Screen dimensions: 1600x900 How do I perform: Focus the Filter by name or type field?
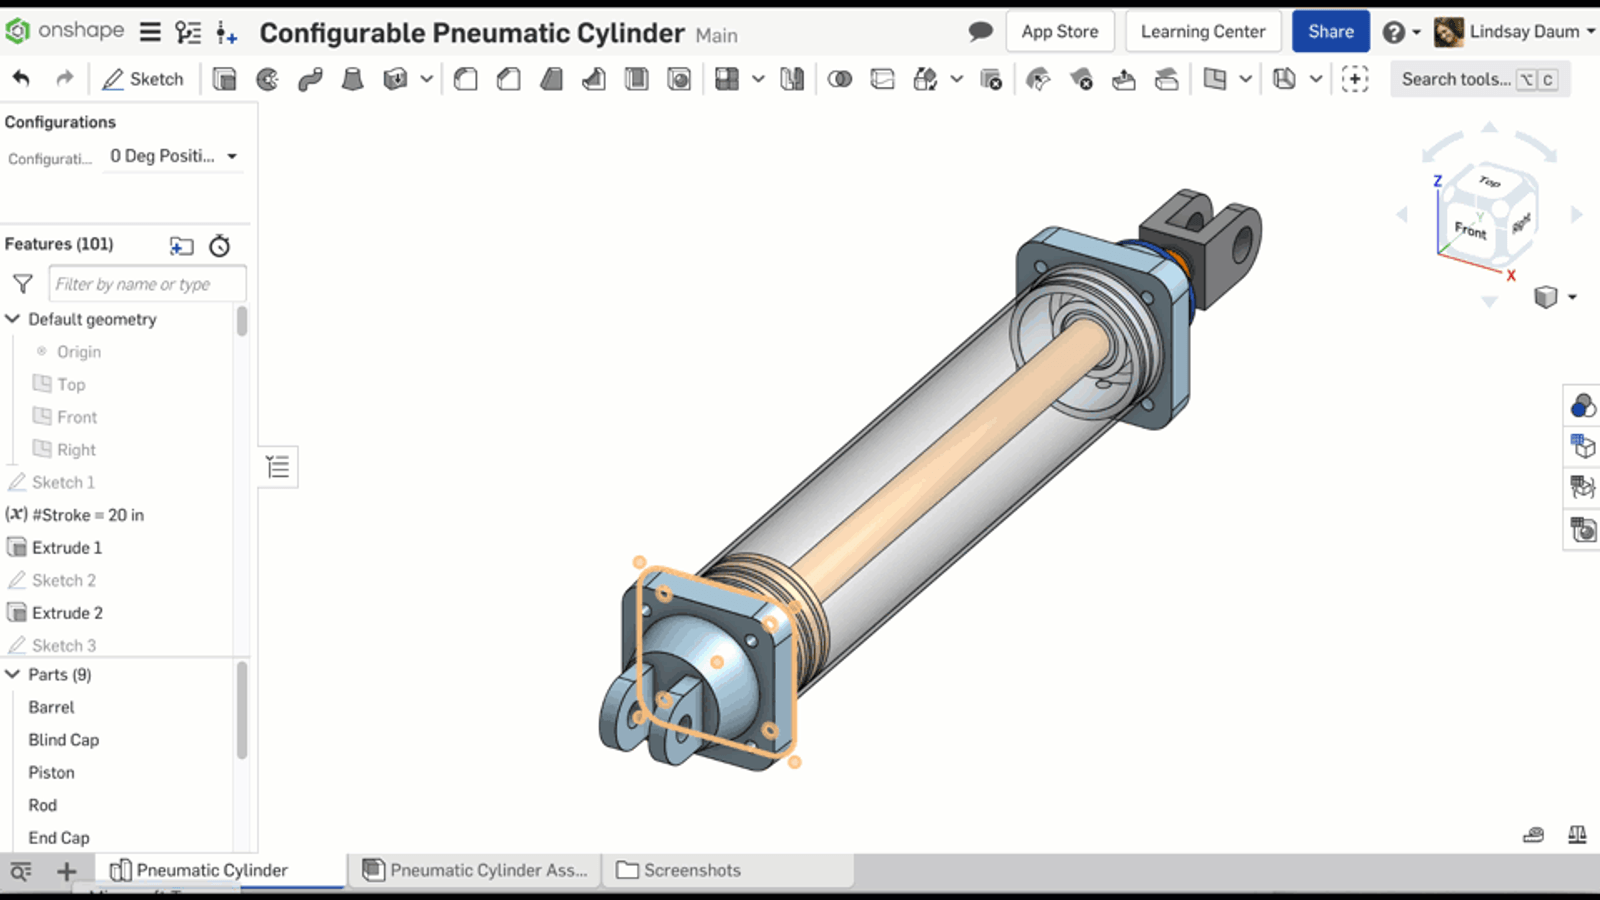tap(147, 284)
